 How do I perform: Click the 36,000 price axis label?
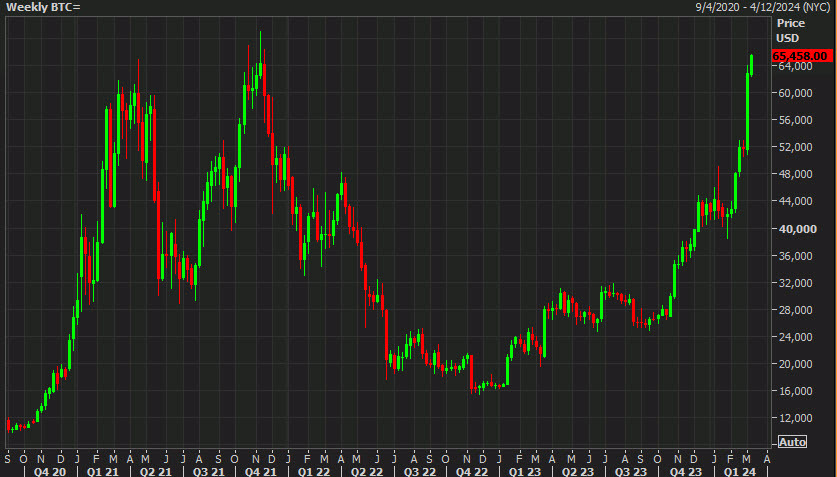pos(795,256)
